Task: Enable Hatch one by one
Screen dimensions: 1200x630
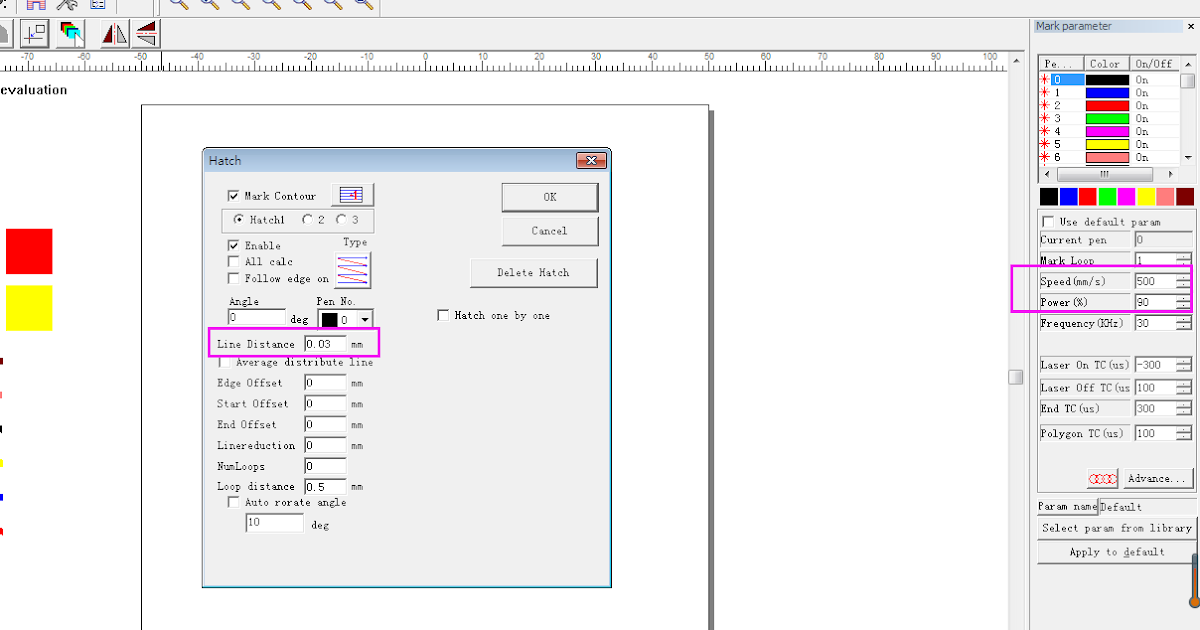Action: pos(442,313)
